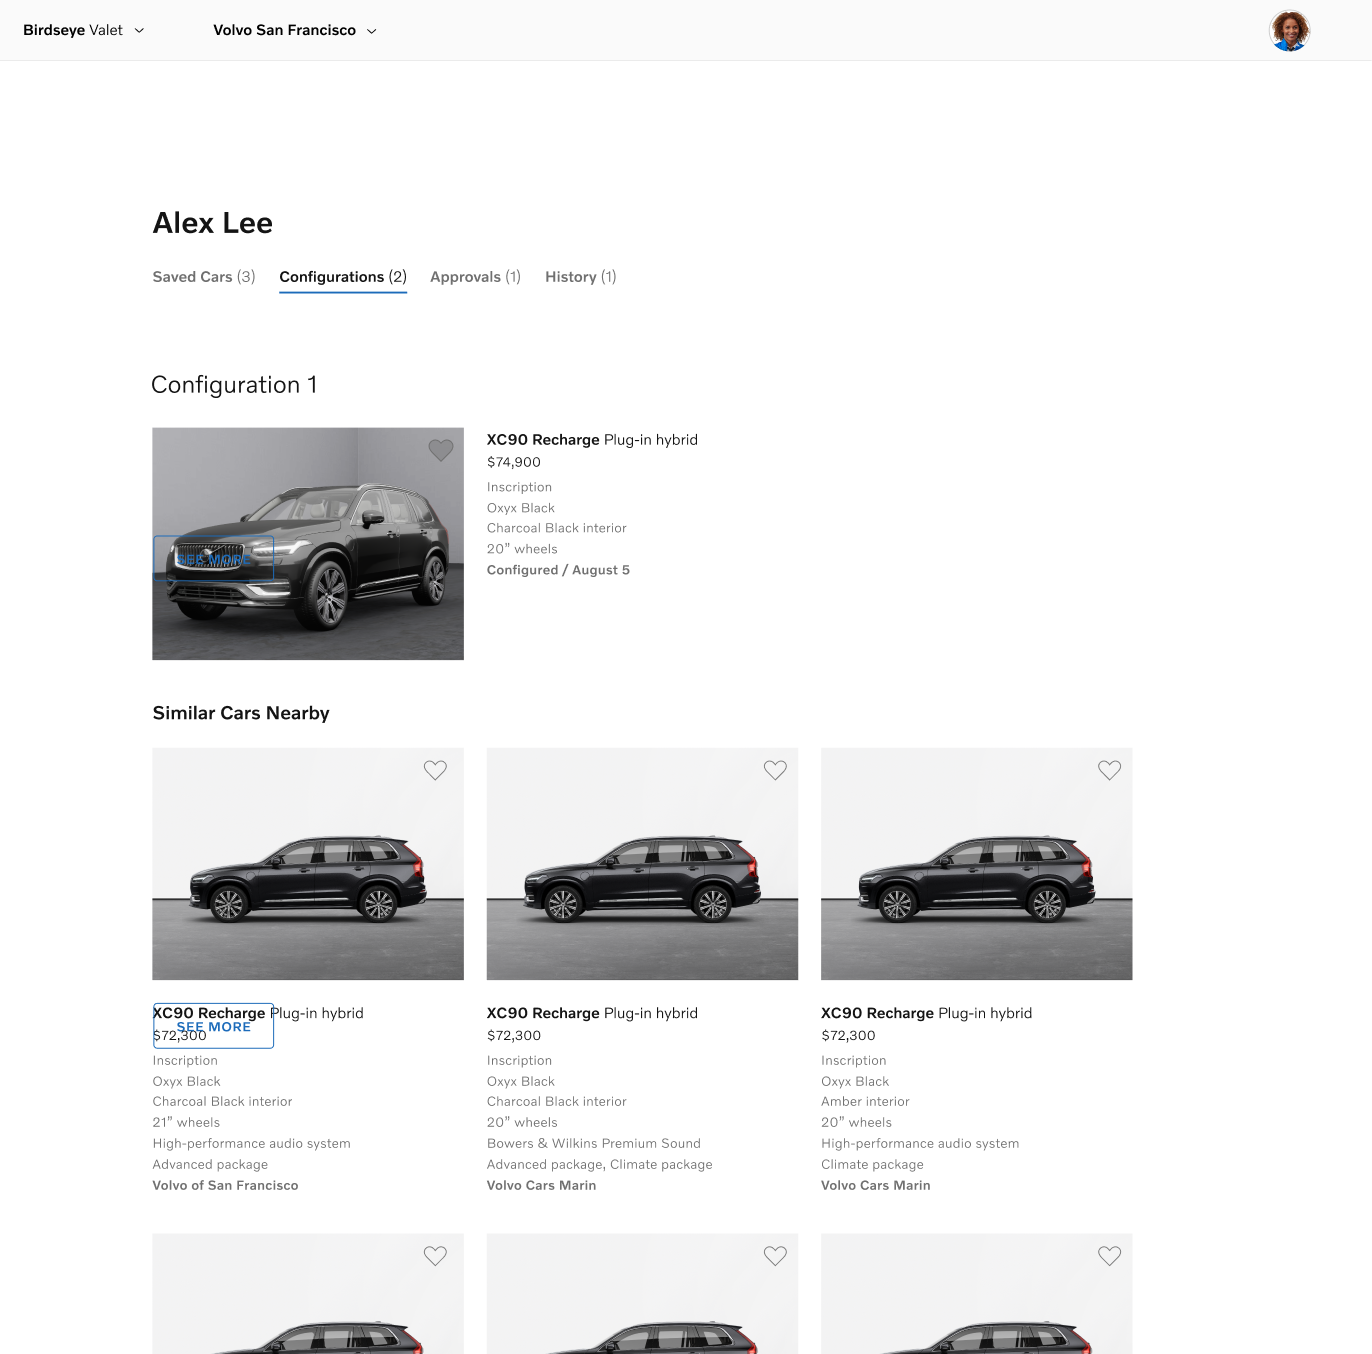Open the Volvo San Francisco dealer dropdown

click(x=295, y=30)
